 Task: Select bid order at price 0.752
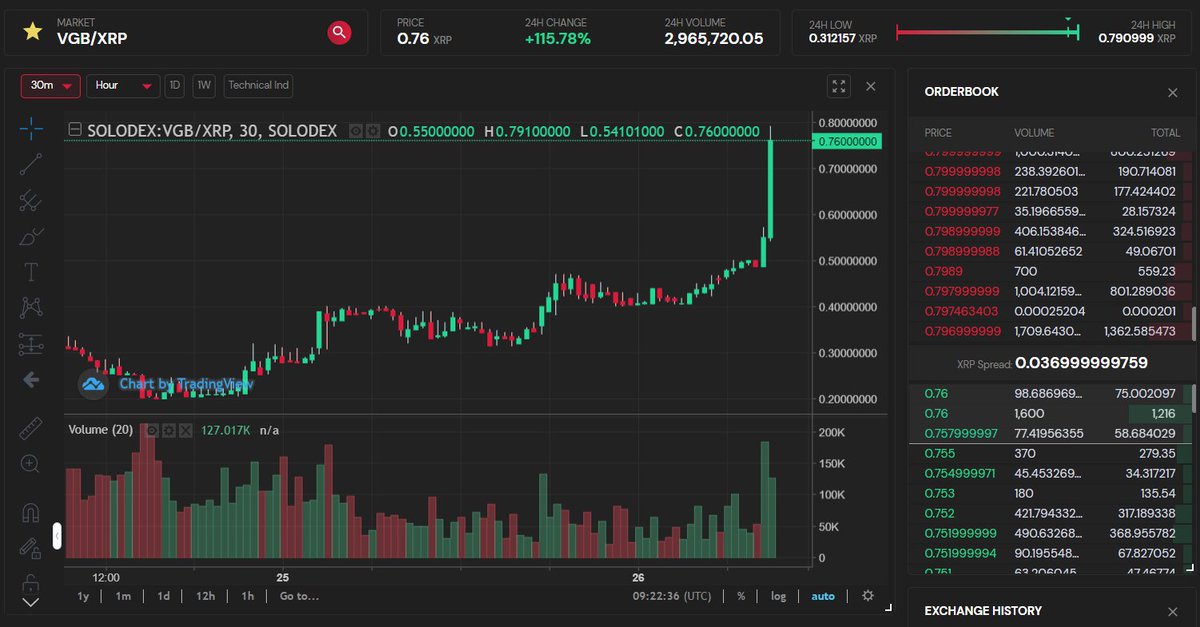click(x=1048, y=513)
